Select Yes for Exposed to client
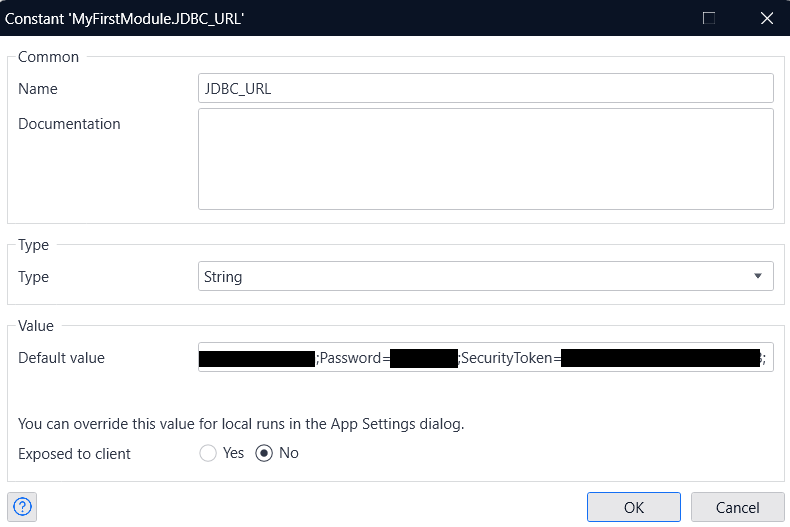 (209, 453)
